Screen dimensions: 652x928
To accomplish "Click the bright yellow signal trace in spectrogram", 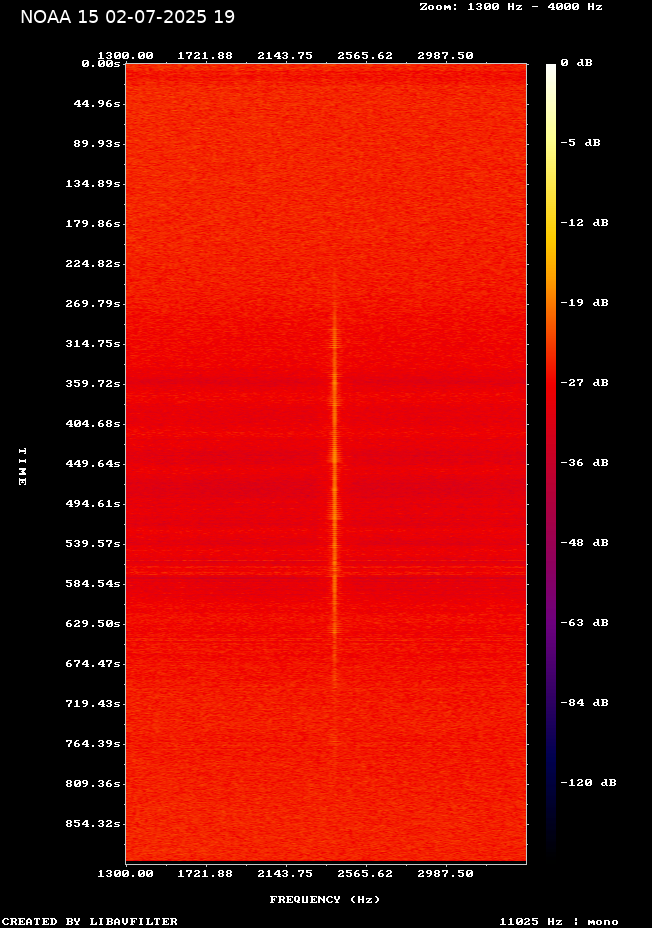I will pos(335,470).
